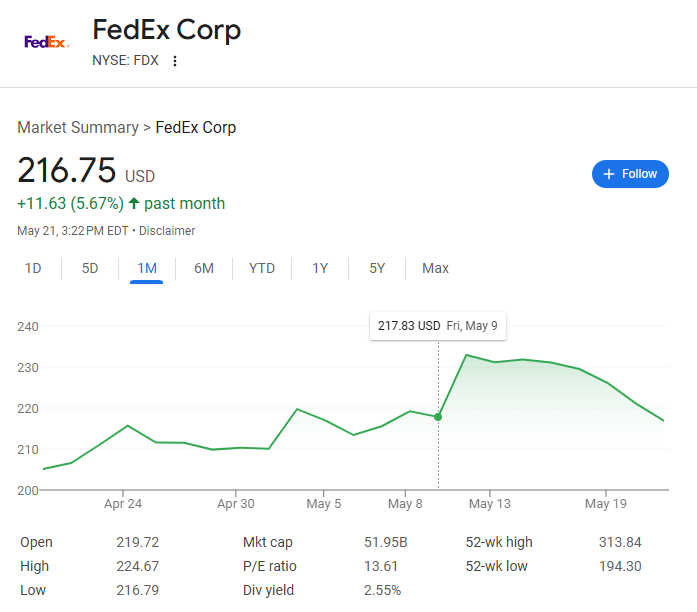Click the May 9 data point marker
The width and height of the screenshot is (697, 612).
pos(438,417)
